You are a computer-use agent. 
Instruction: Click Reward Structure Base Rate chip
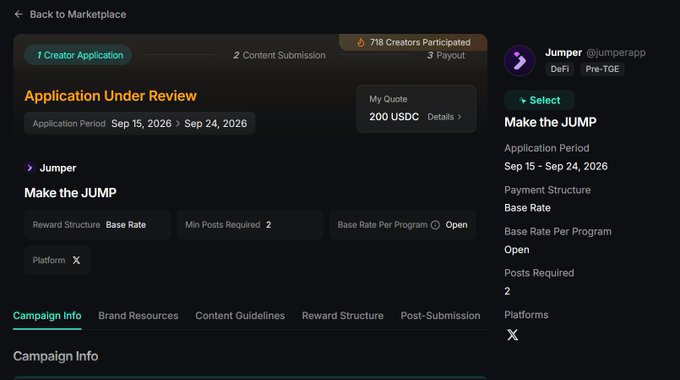97,225
